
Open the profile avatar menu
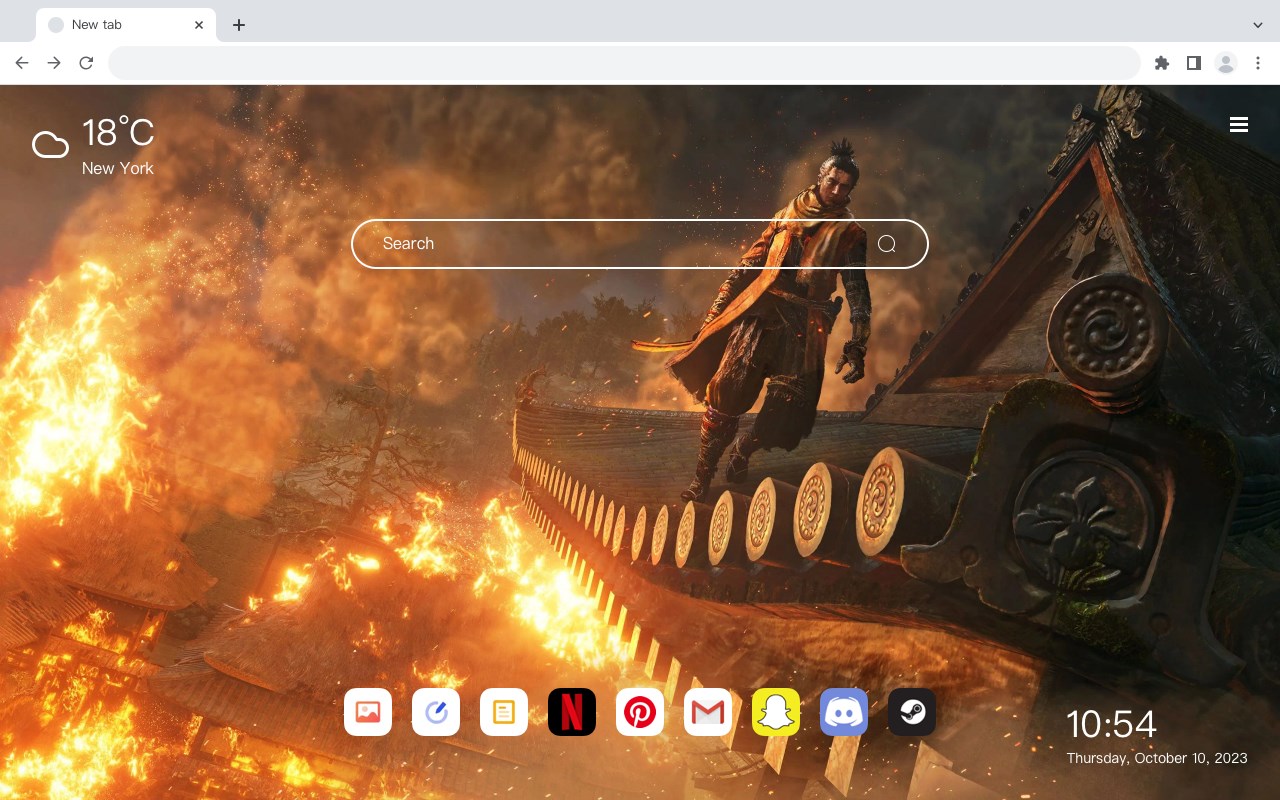click(1226, 63)
